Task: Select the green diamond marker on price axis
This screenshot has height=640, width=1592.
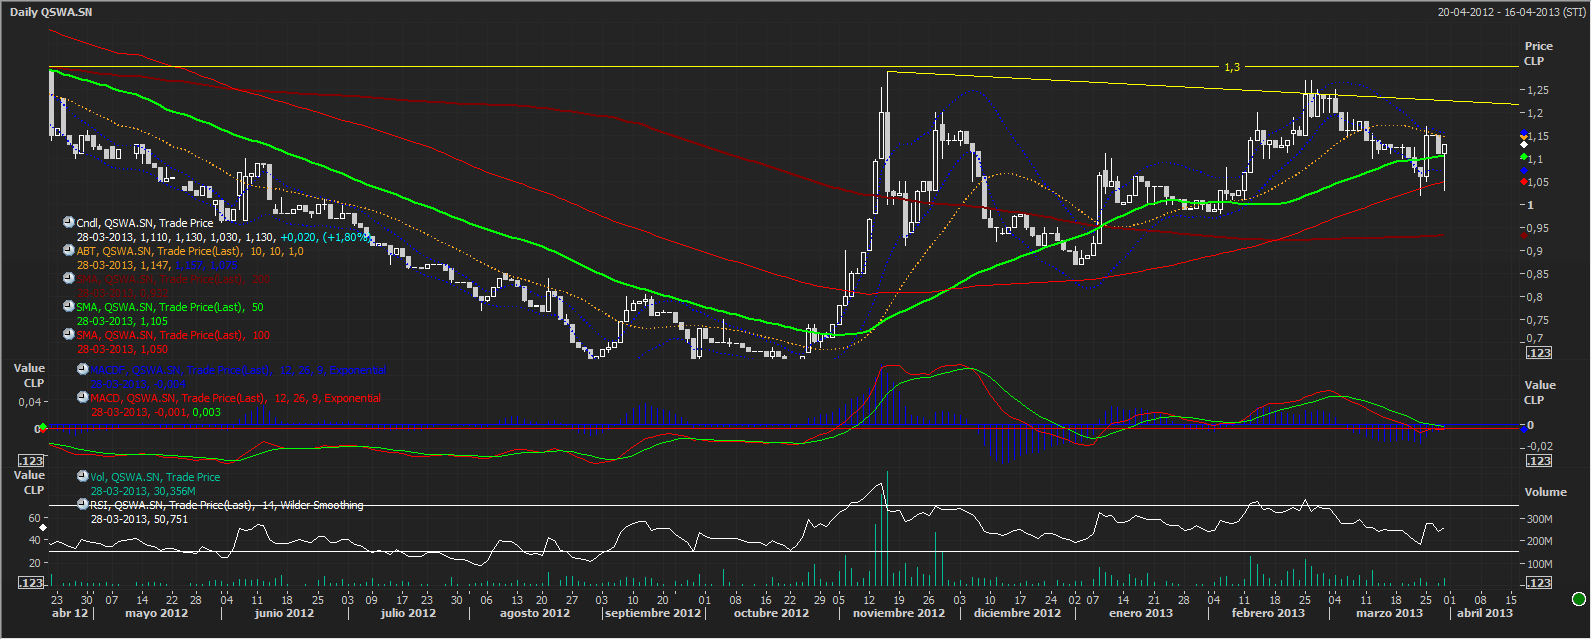Action: click(1523, 158)
